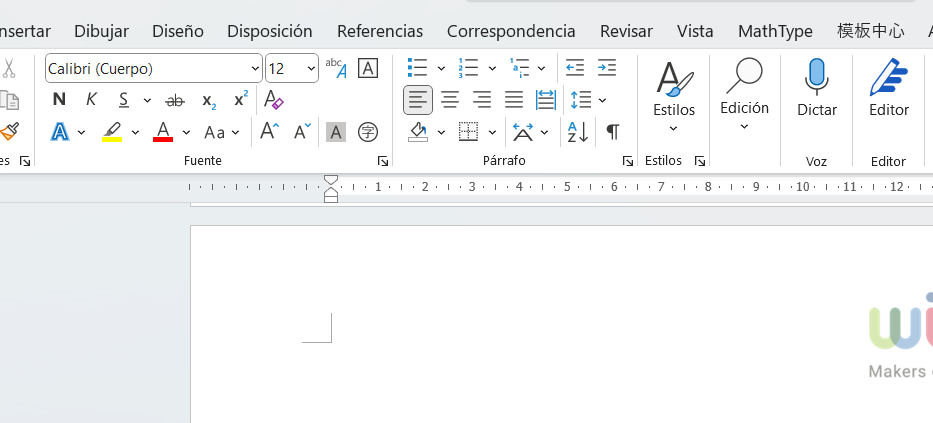The image size is (933, 423).
Task: Click the Increase Indent icon
Action: coord(607,68)
